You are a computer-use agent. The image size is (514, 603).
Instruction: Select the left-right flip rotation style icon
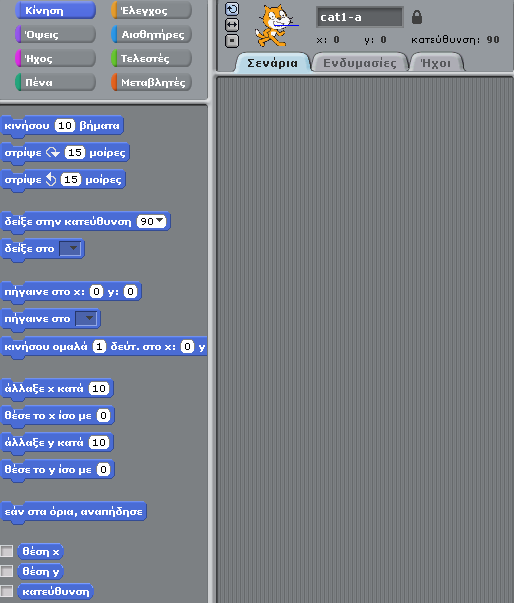232,25
